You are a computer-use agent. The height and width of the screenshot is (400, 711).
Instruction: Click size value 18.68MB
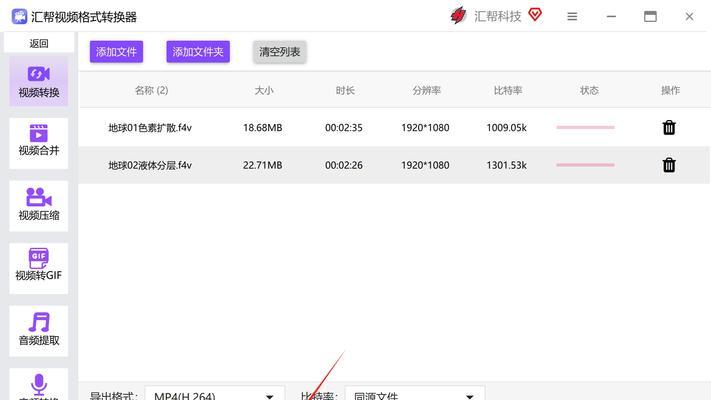(x=263, y=128)
